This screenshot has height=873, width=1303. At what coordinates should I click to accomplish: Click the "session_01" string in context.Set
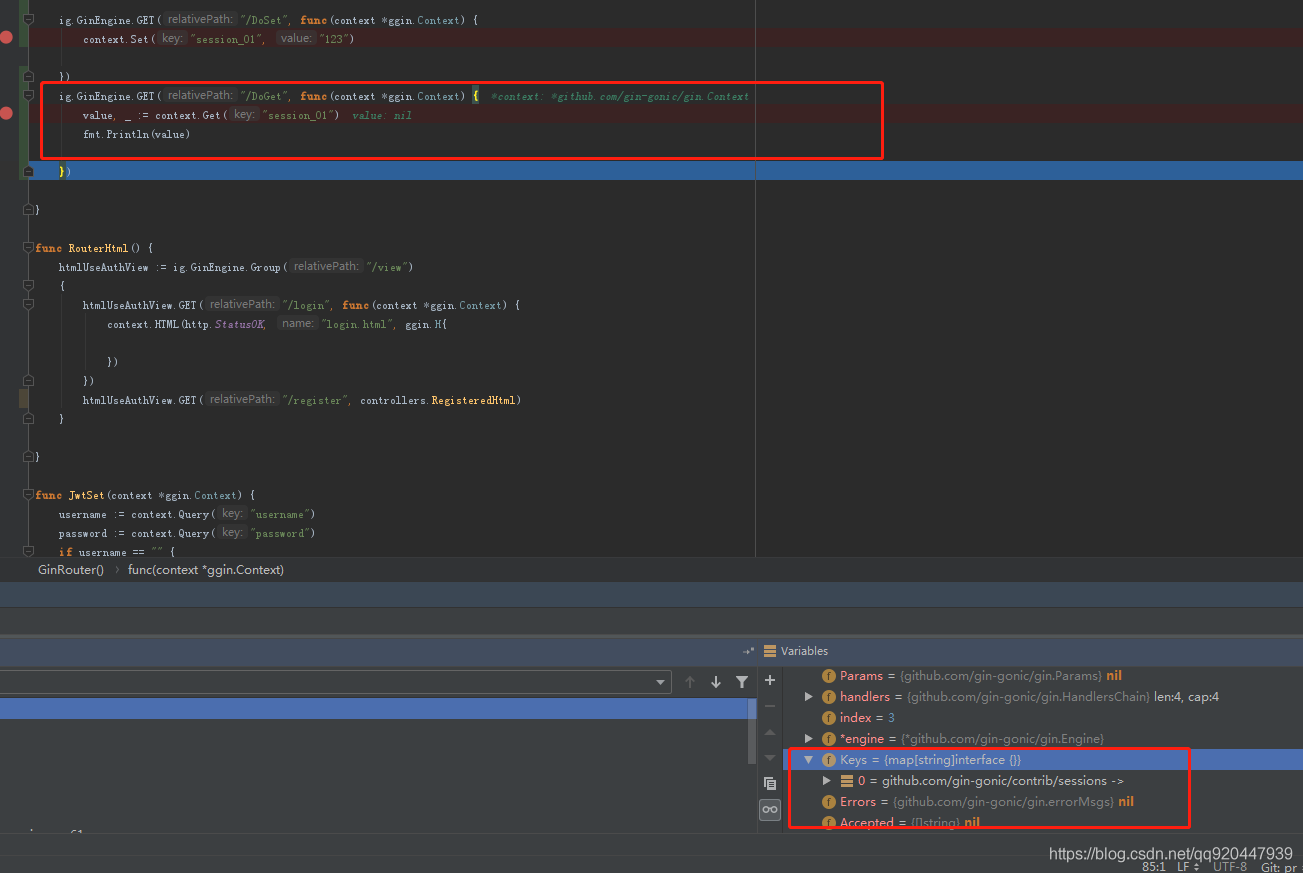tap(228, 39)
